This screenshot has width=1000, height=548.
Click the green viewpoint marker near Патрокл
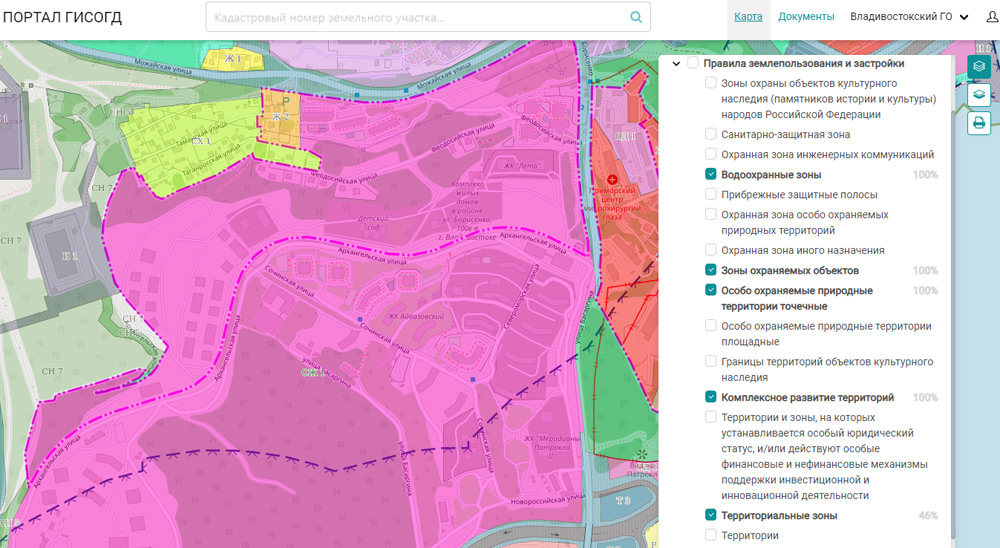[640, 456]
